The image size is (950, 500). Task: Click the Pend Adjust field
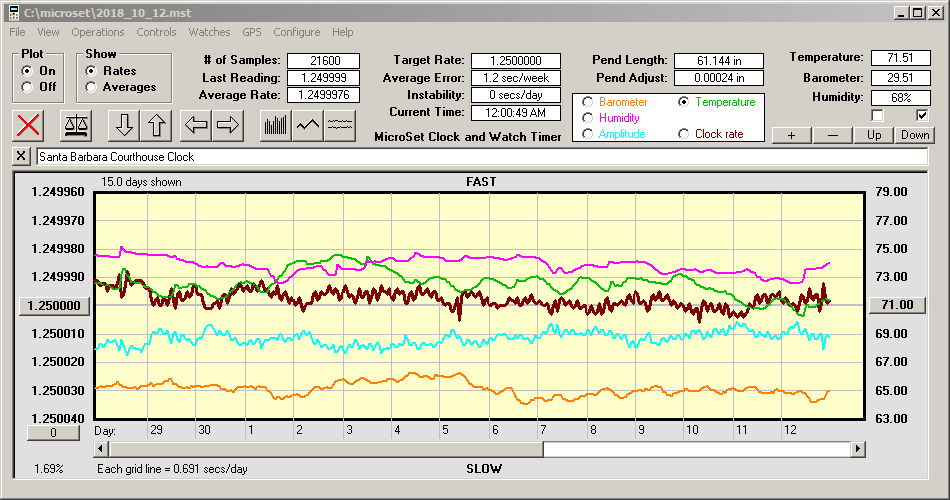click(719, 78)
